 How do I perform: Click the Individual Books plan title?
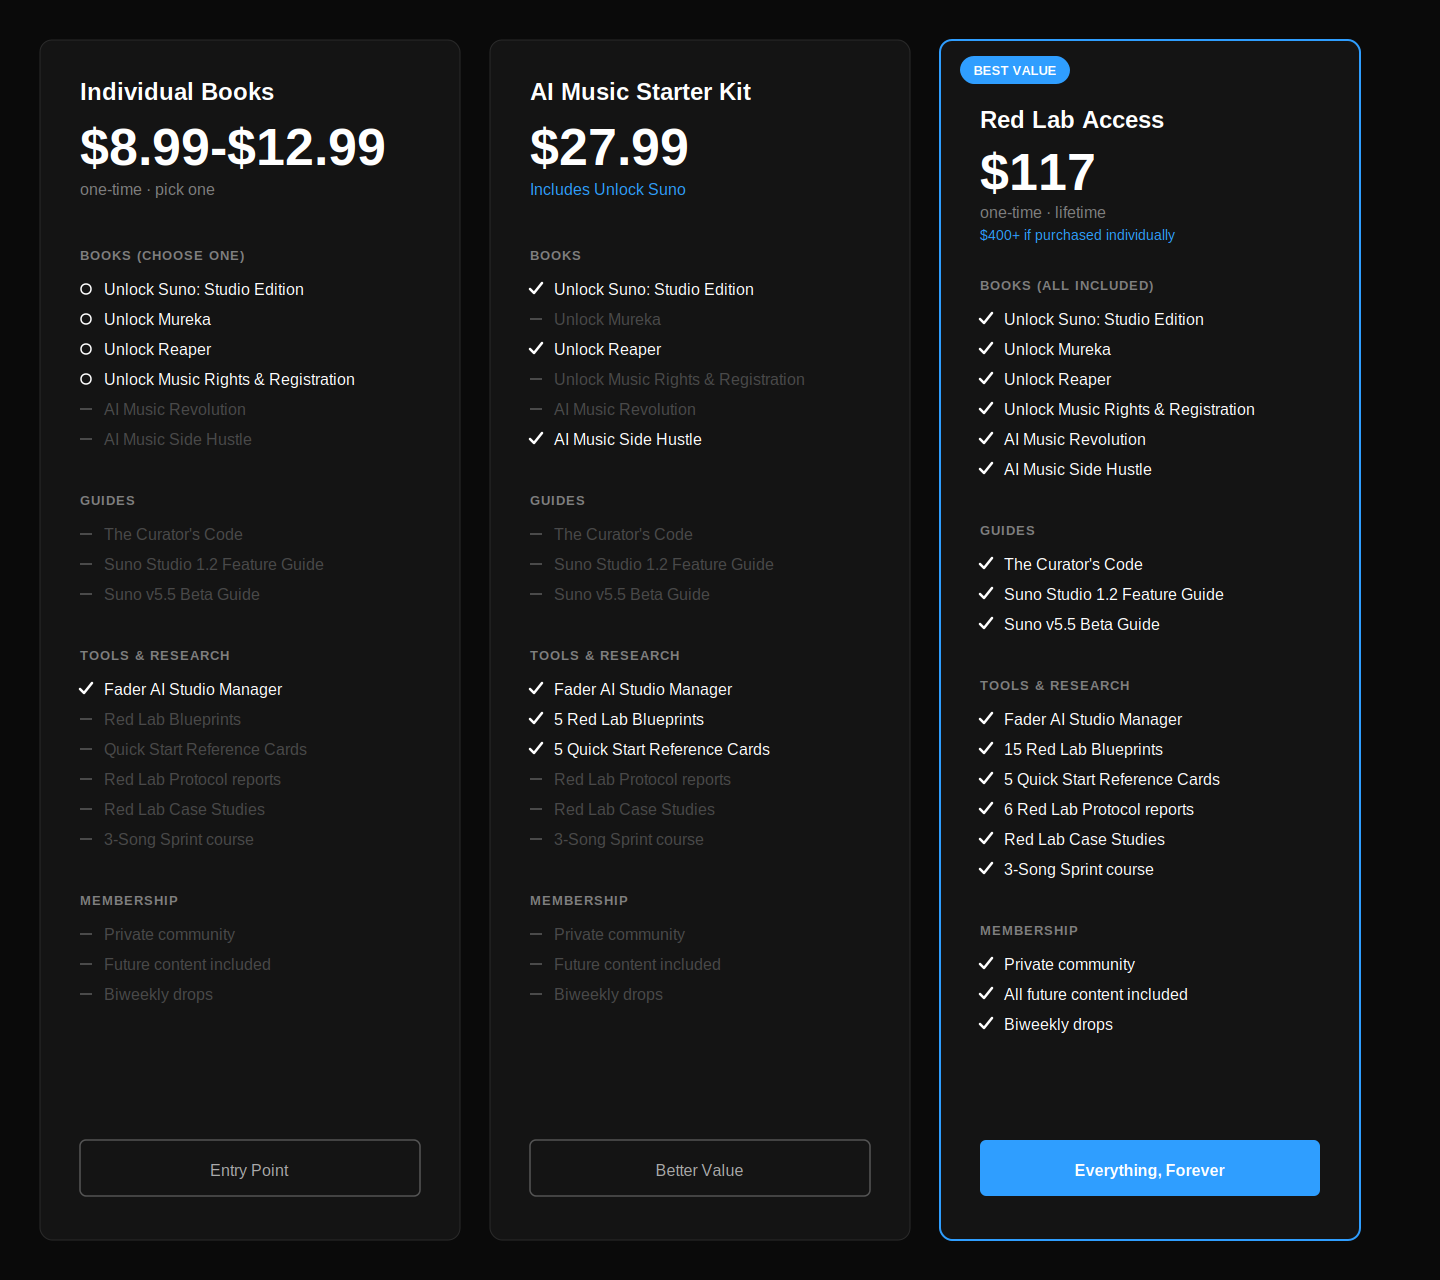click(177, 92)
